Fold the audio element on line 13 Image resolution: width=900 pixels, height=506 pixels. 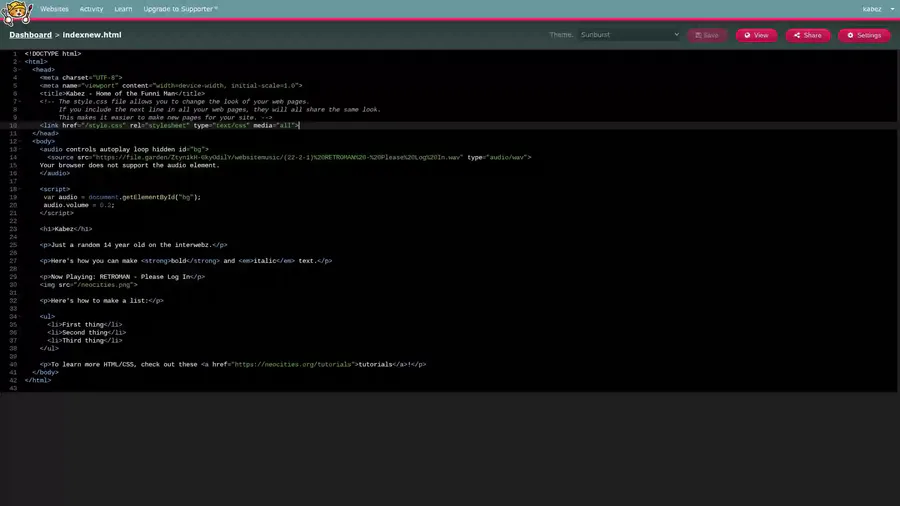[20, 150]
